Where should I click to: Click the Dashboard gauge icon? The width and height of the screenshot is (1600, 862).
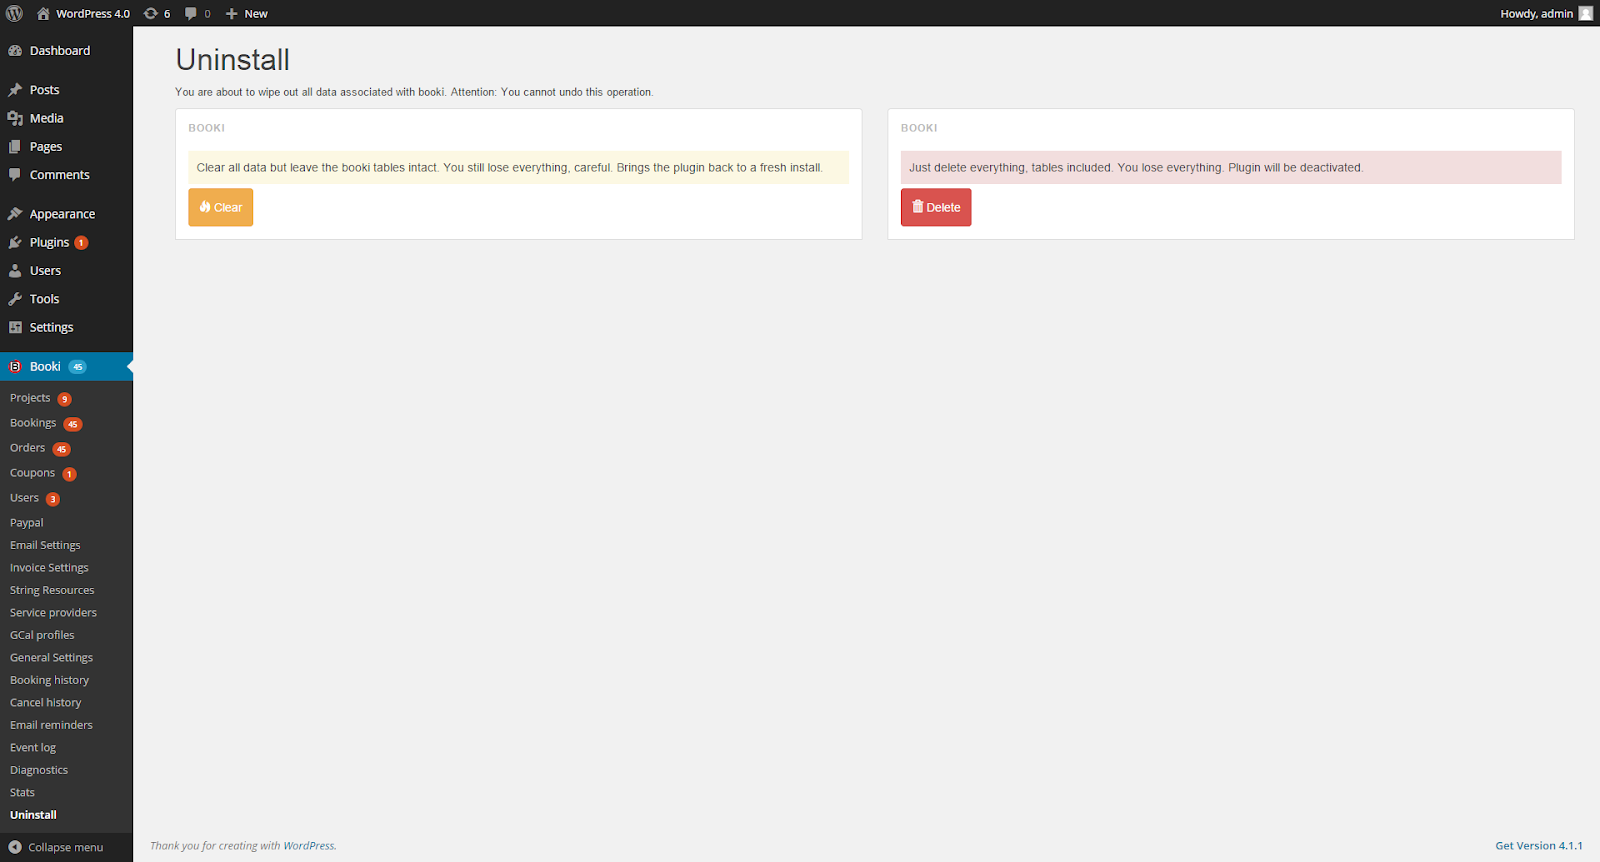click(15, 51)
